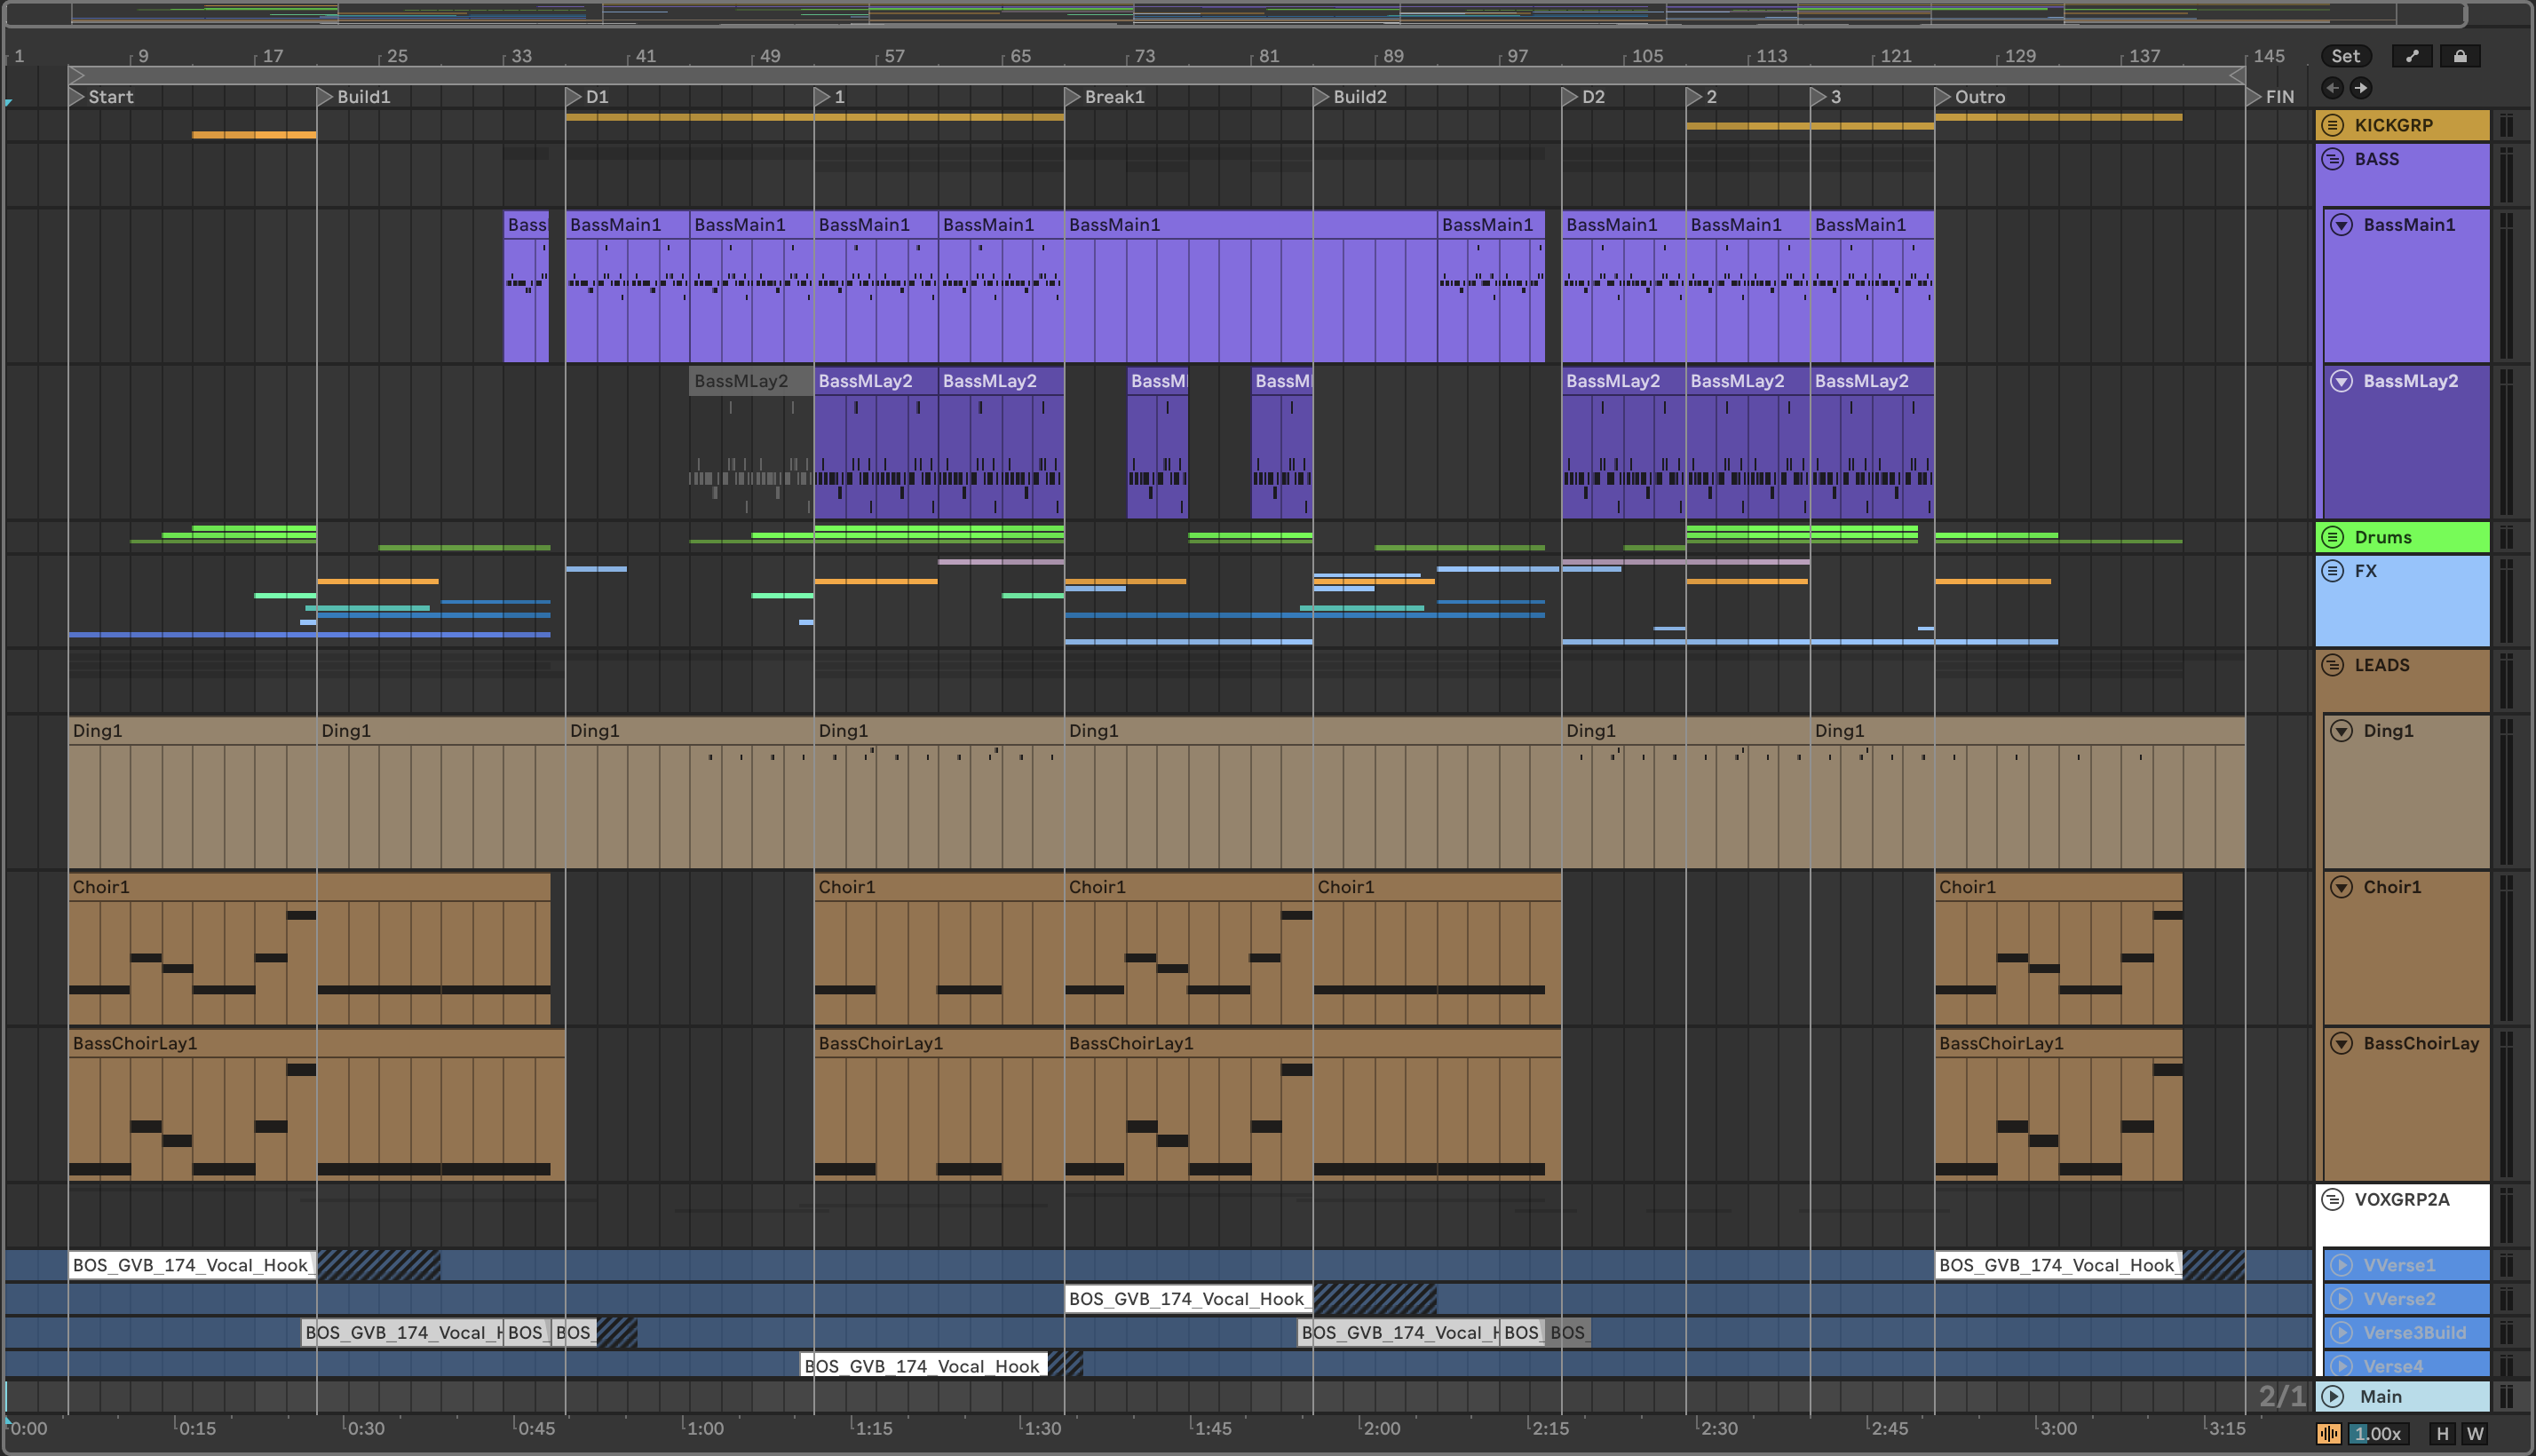2536x1456 pixels.
Task: Click bar 113 in the beat ruler
Action: (x=1771, y=56)
